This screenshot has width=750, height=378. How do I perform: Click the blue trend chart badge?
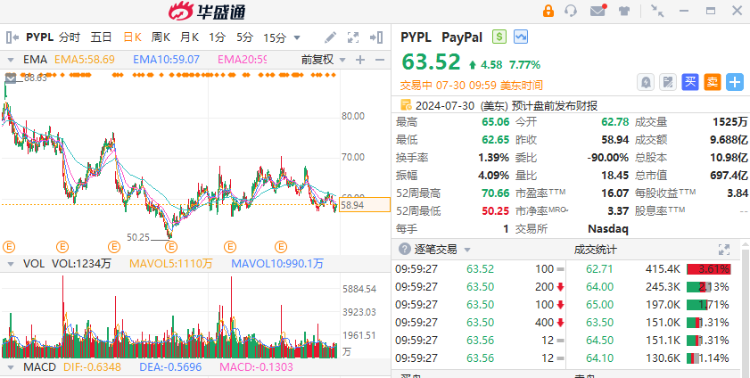(x=520, y=37)
